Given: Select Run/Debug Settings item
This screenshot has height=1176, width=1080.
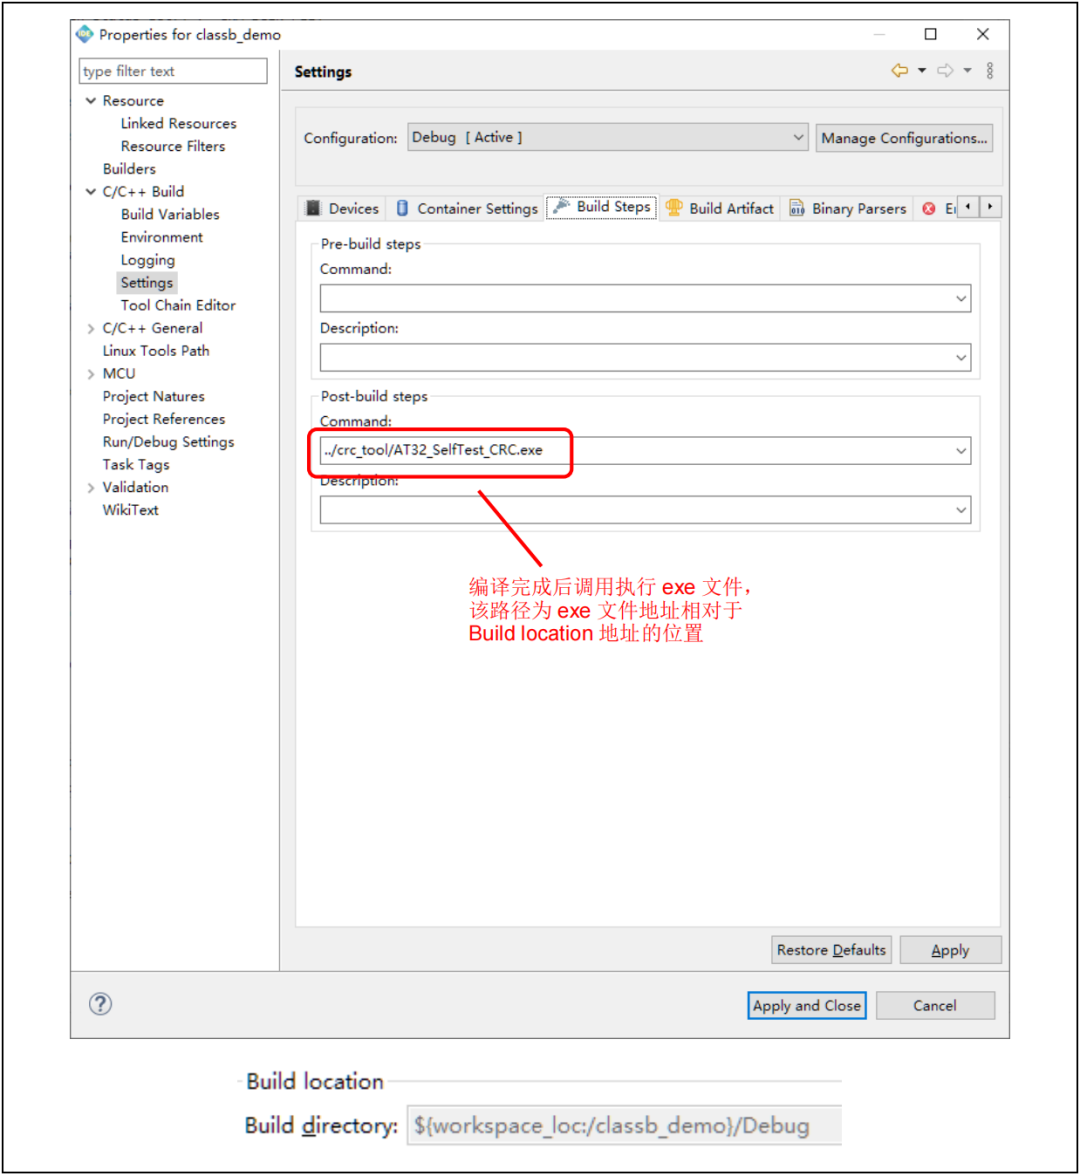Looking at the screenshot, I should click(168, 442).
